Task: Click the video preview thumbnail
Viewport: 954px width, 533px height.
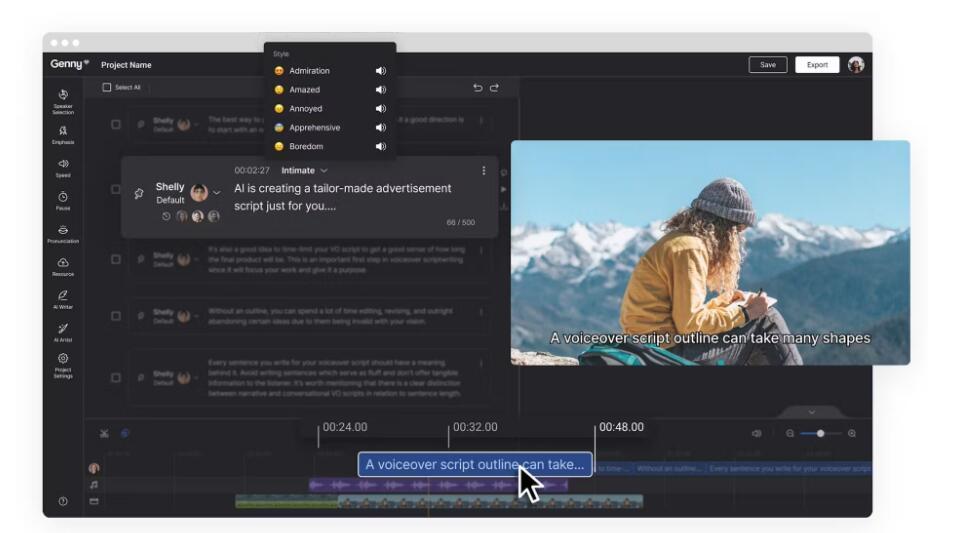Action: (x=710, y=253)
